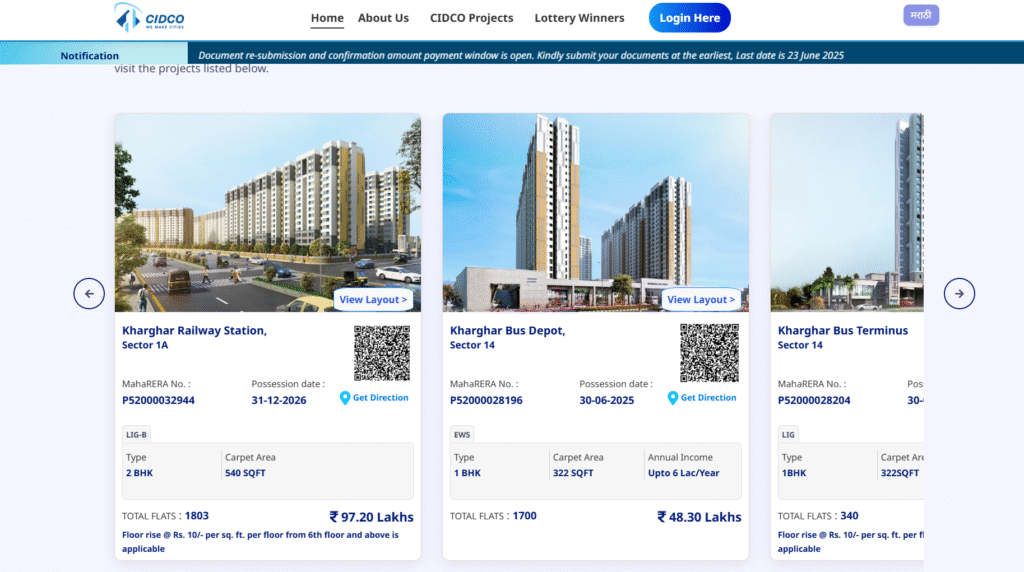The image size is (1024, 572).
Task: Click Upto 6 Lac/Year annual income
Action: click(683, 473)
